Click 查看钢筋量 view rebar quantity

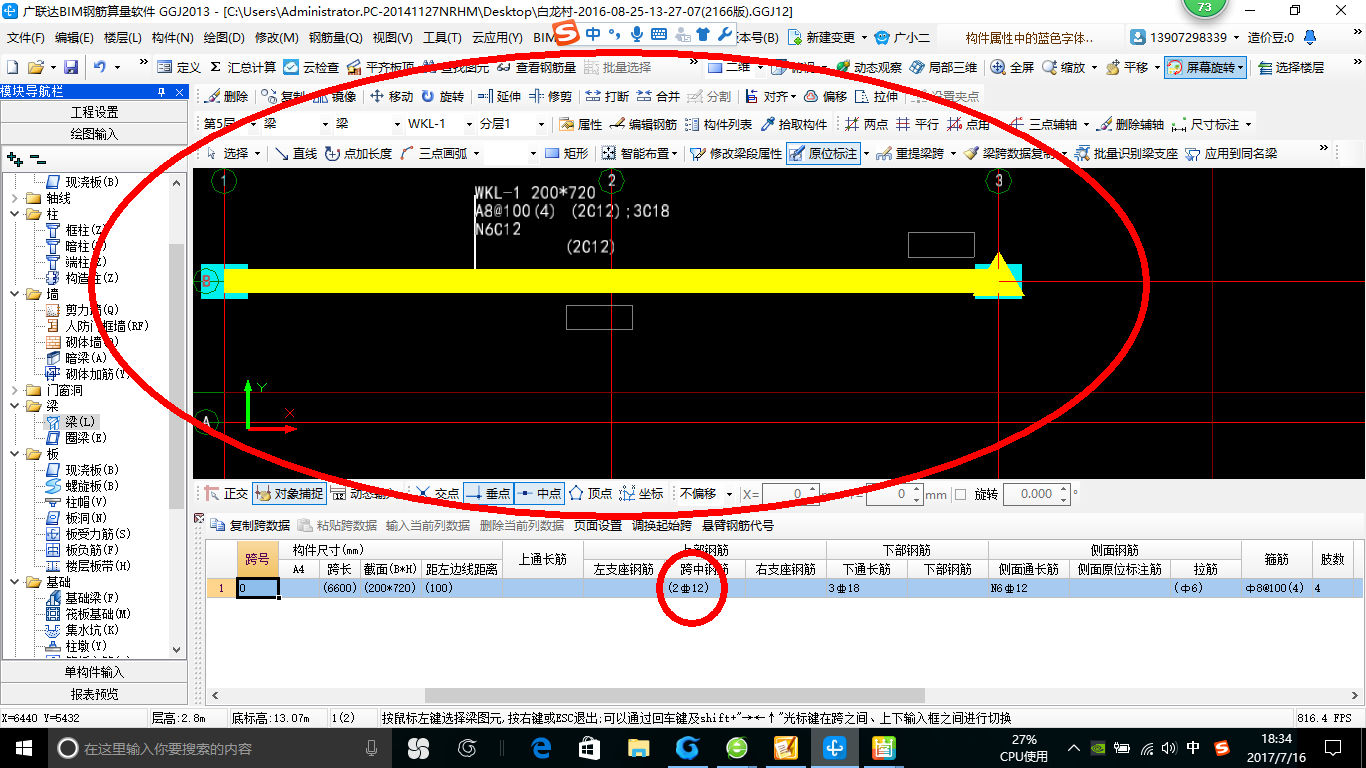[x=535, y=67]
